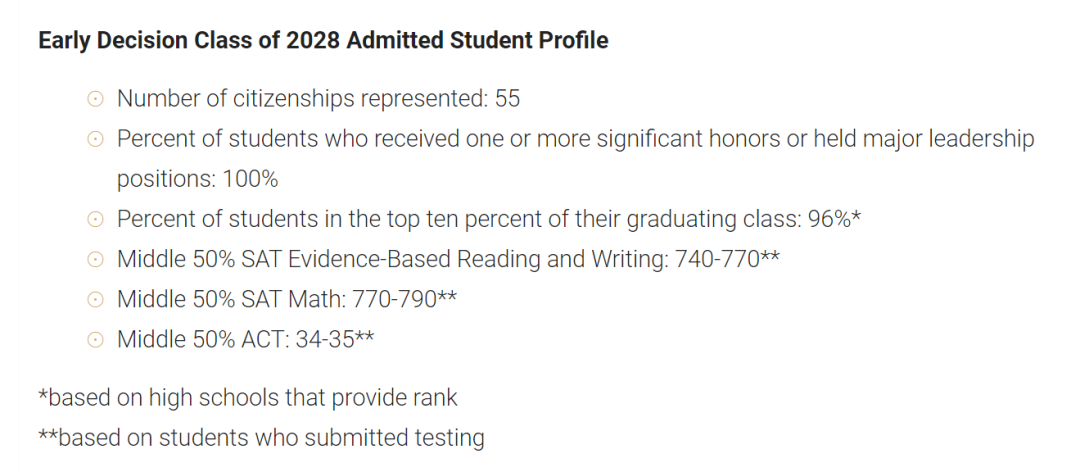The width and height of the screenshot is (1080, 472).
Task: Click footnote '**based on students who submitted testing'
Action: [261, 438]
